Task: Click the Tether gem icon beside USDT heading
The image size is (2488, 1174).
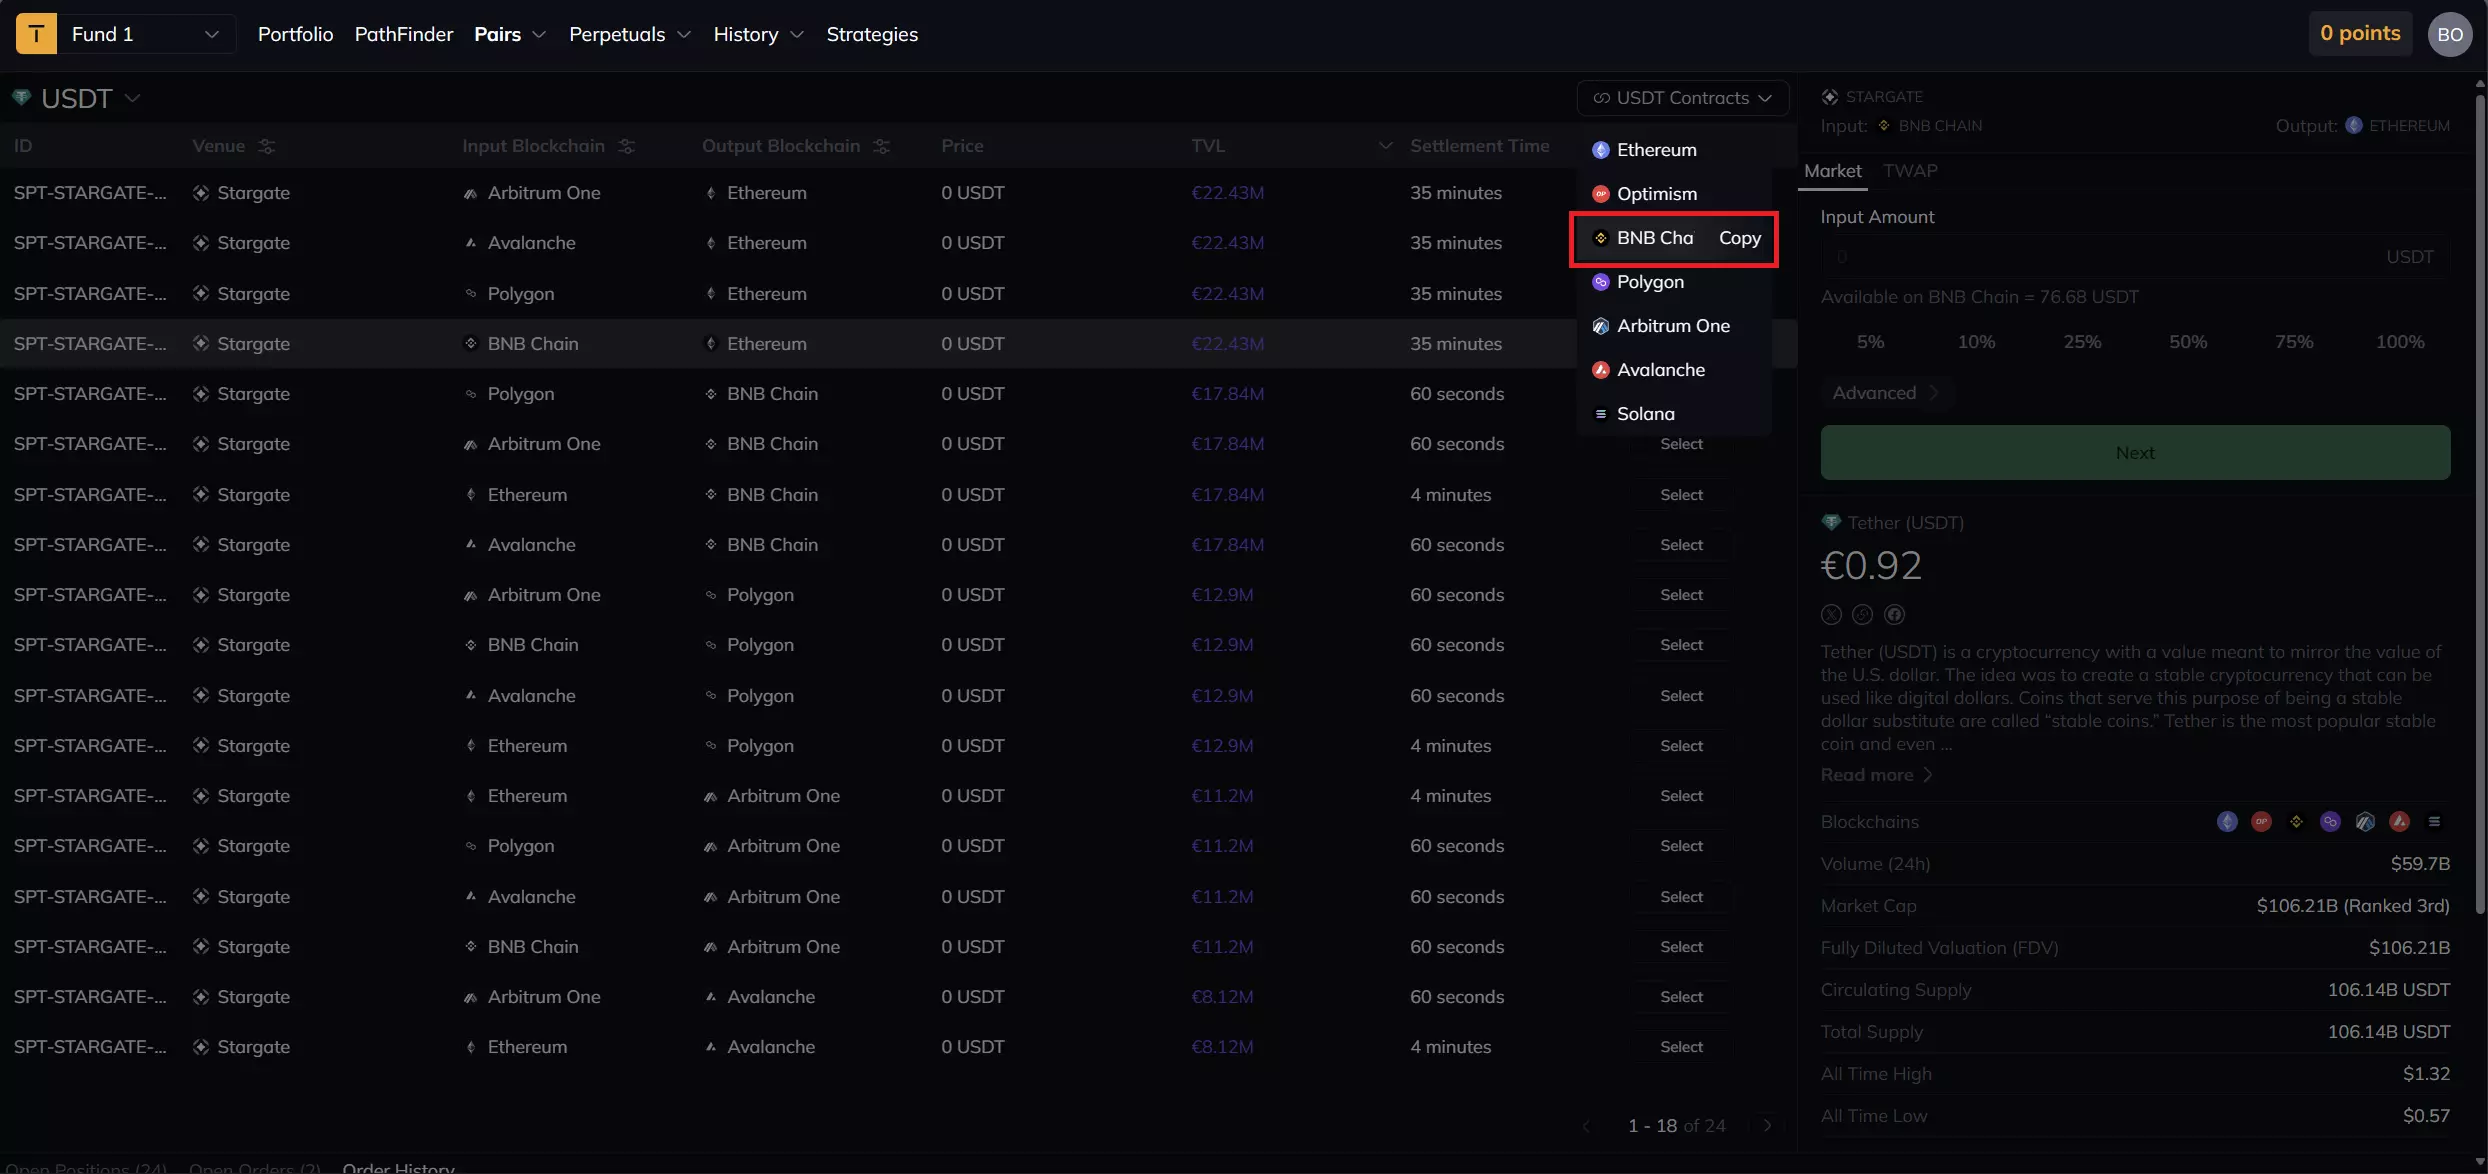Action: point(21,98)
